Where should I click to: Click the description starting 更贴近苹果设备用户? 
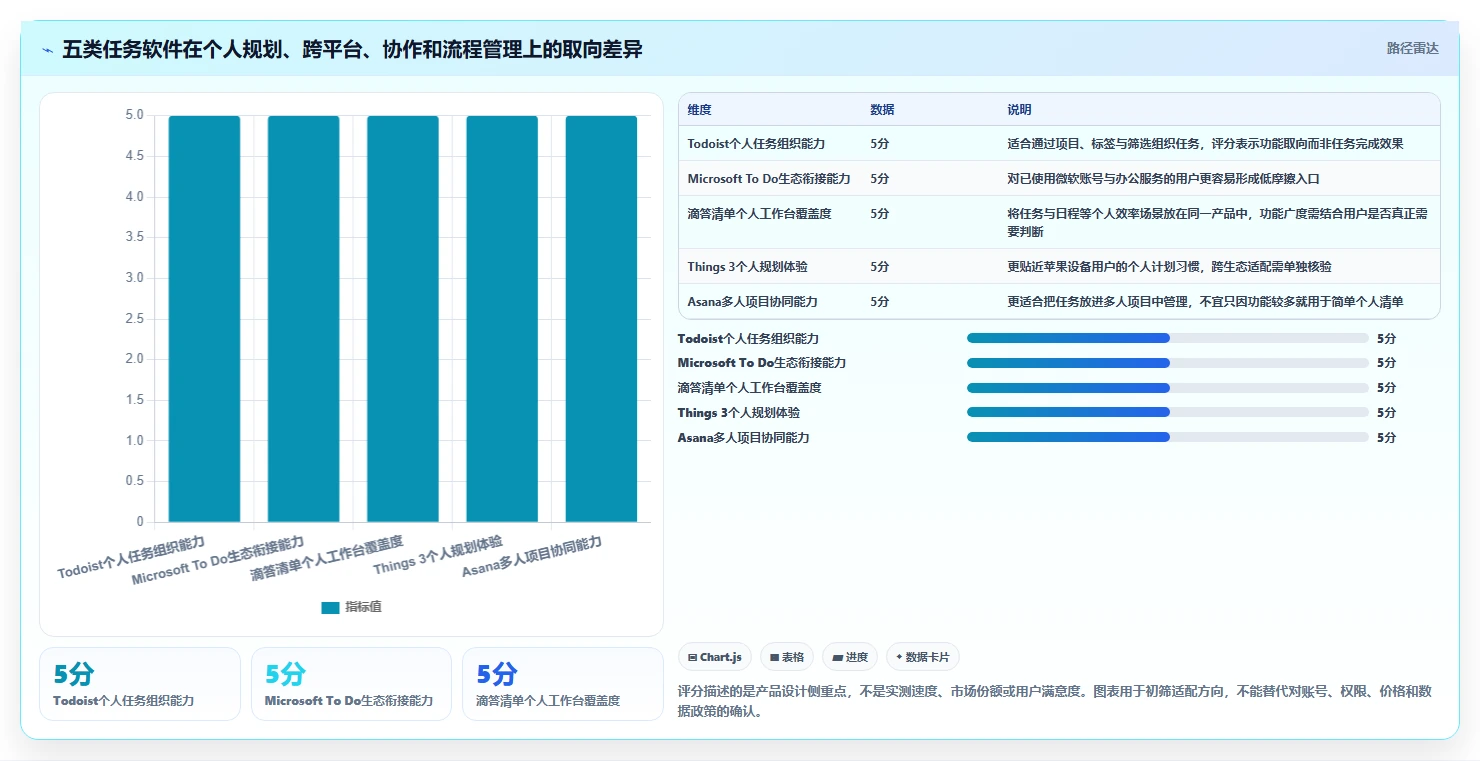pos(1169,267)
